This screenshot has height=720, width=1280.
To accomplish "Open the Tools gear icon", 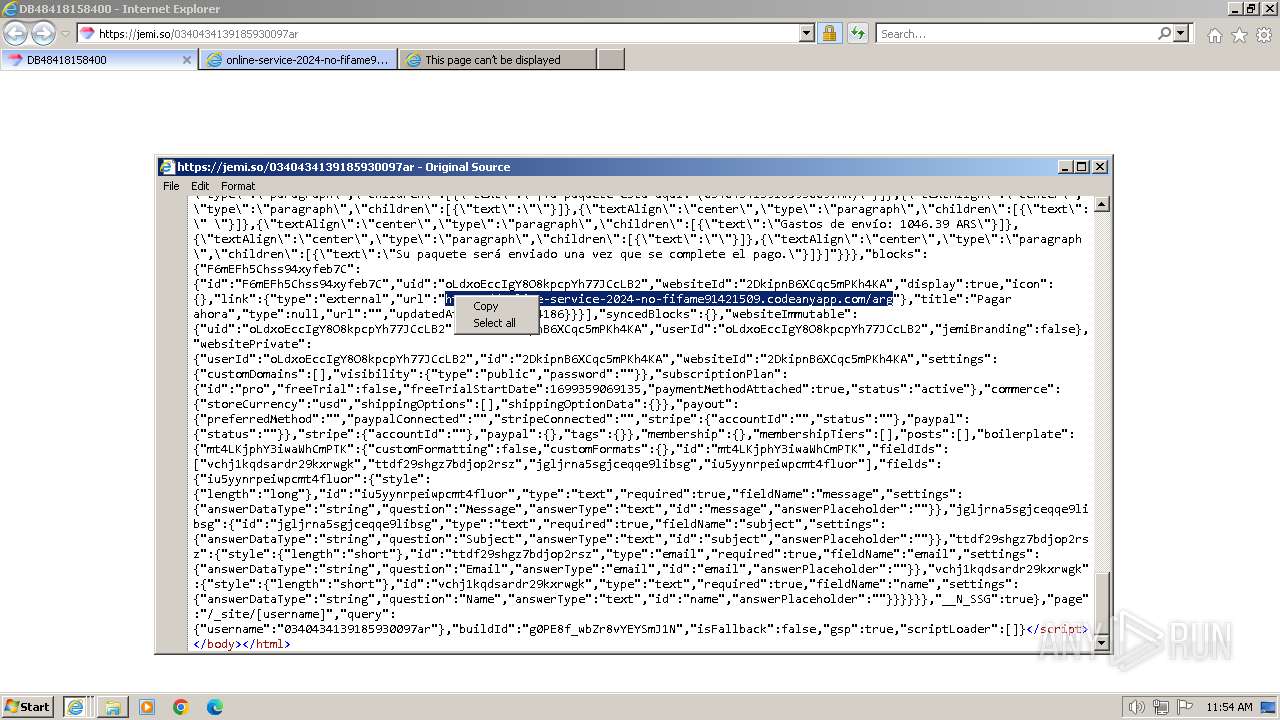I will point(1264,35).
